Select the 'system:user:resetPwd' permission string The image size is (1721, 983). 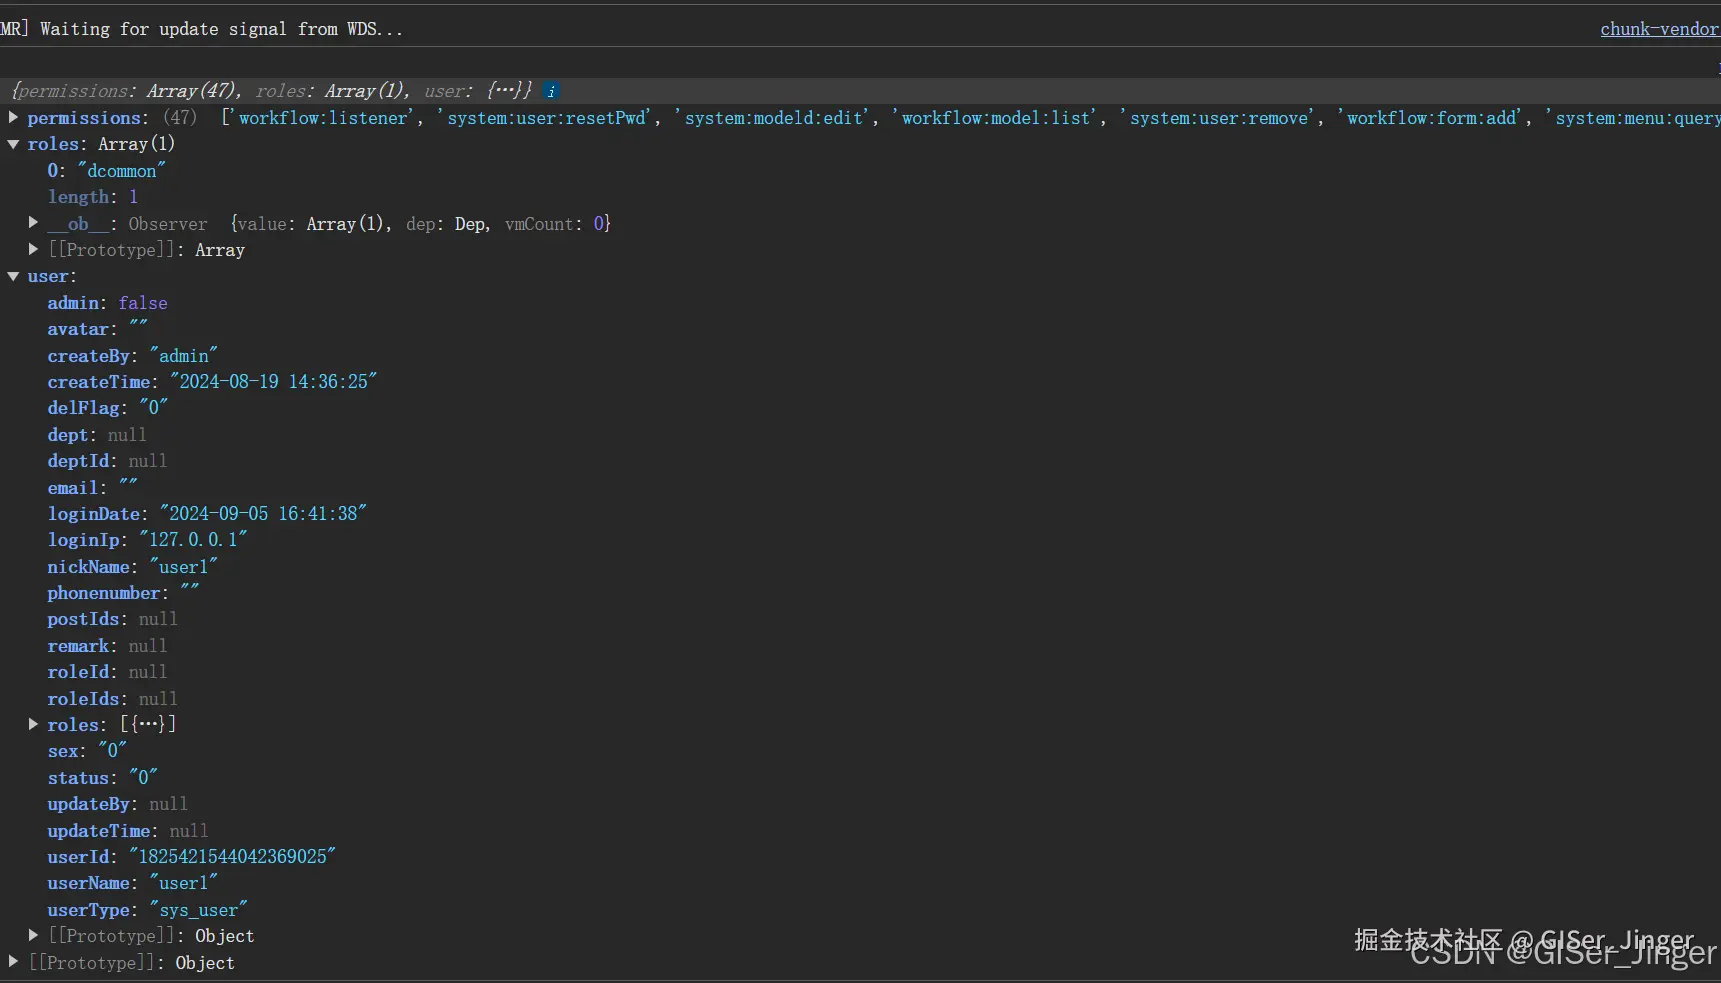(x=547, y=118)
